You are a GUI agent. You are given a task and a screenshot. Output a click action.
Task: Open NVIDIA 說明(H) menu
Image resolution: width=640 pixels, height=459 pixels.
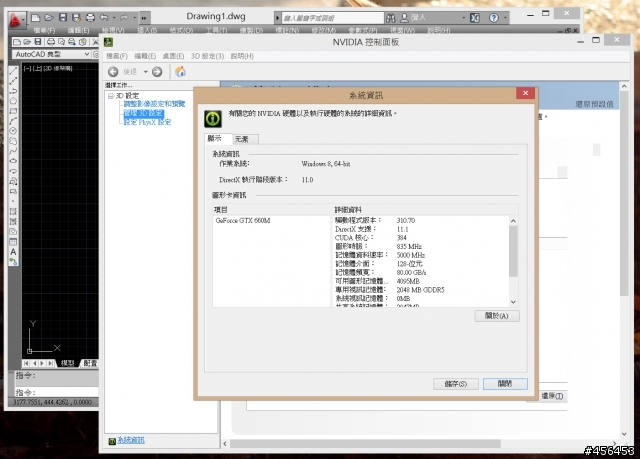point(242,56)
